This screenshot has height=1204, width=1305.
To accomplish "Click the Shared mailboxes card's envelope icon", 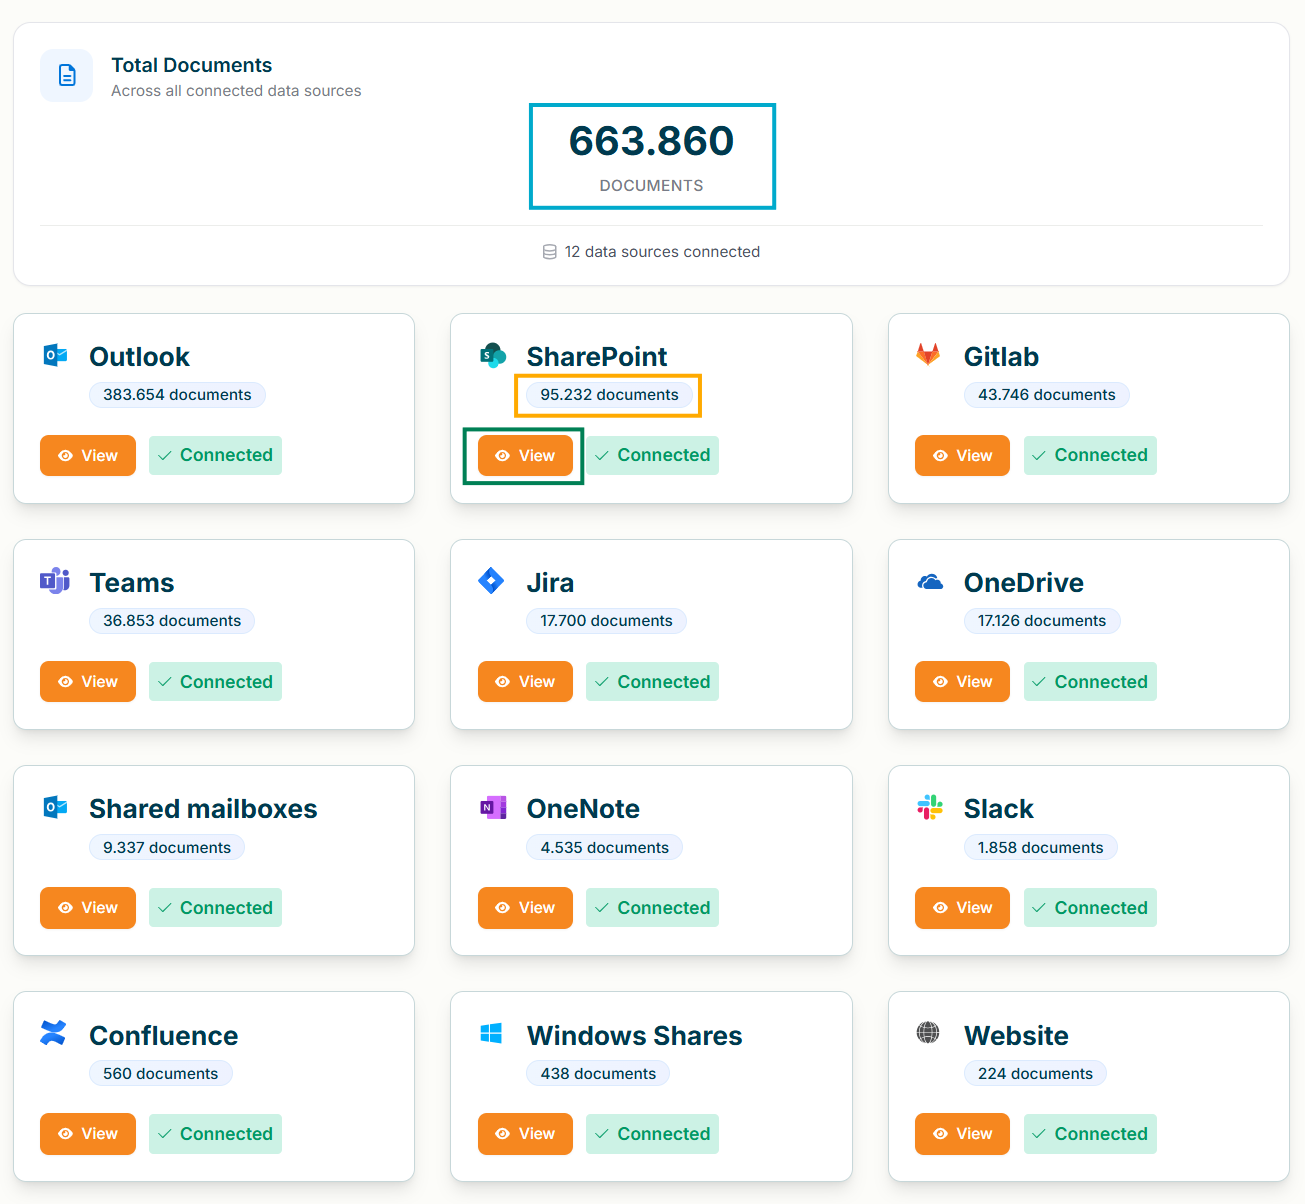I will click(x=55, y=807).
